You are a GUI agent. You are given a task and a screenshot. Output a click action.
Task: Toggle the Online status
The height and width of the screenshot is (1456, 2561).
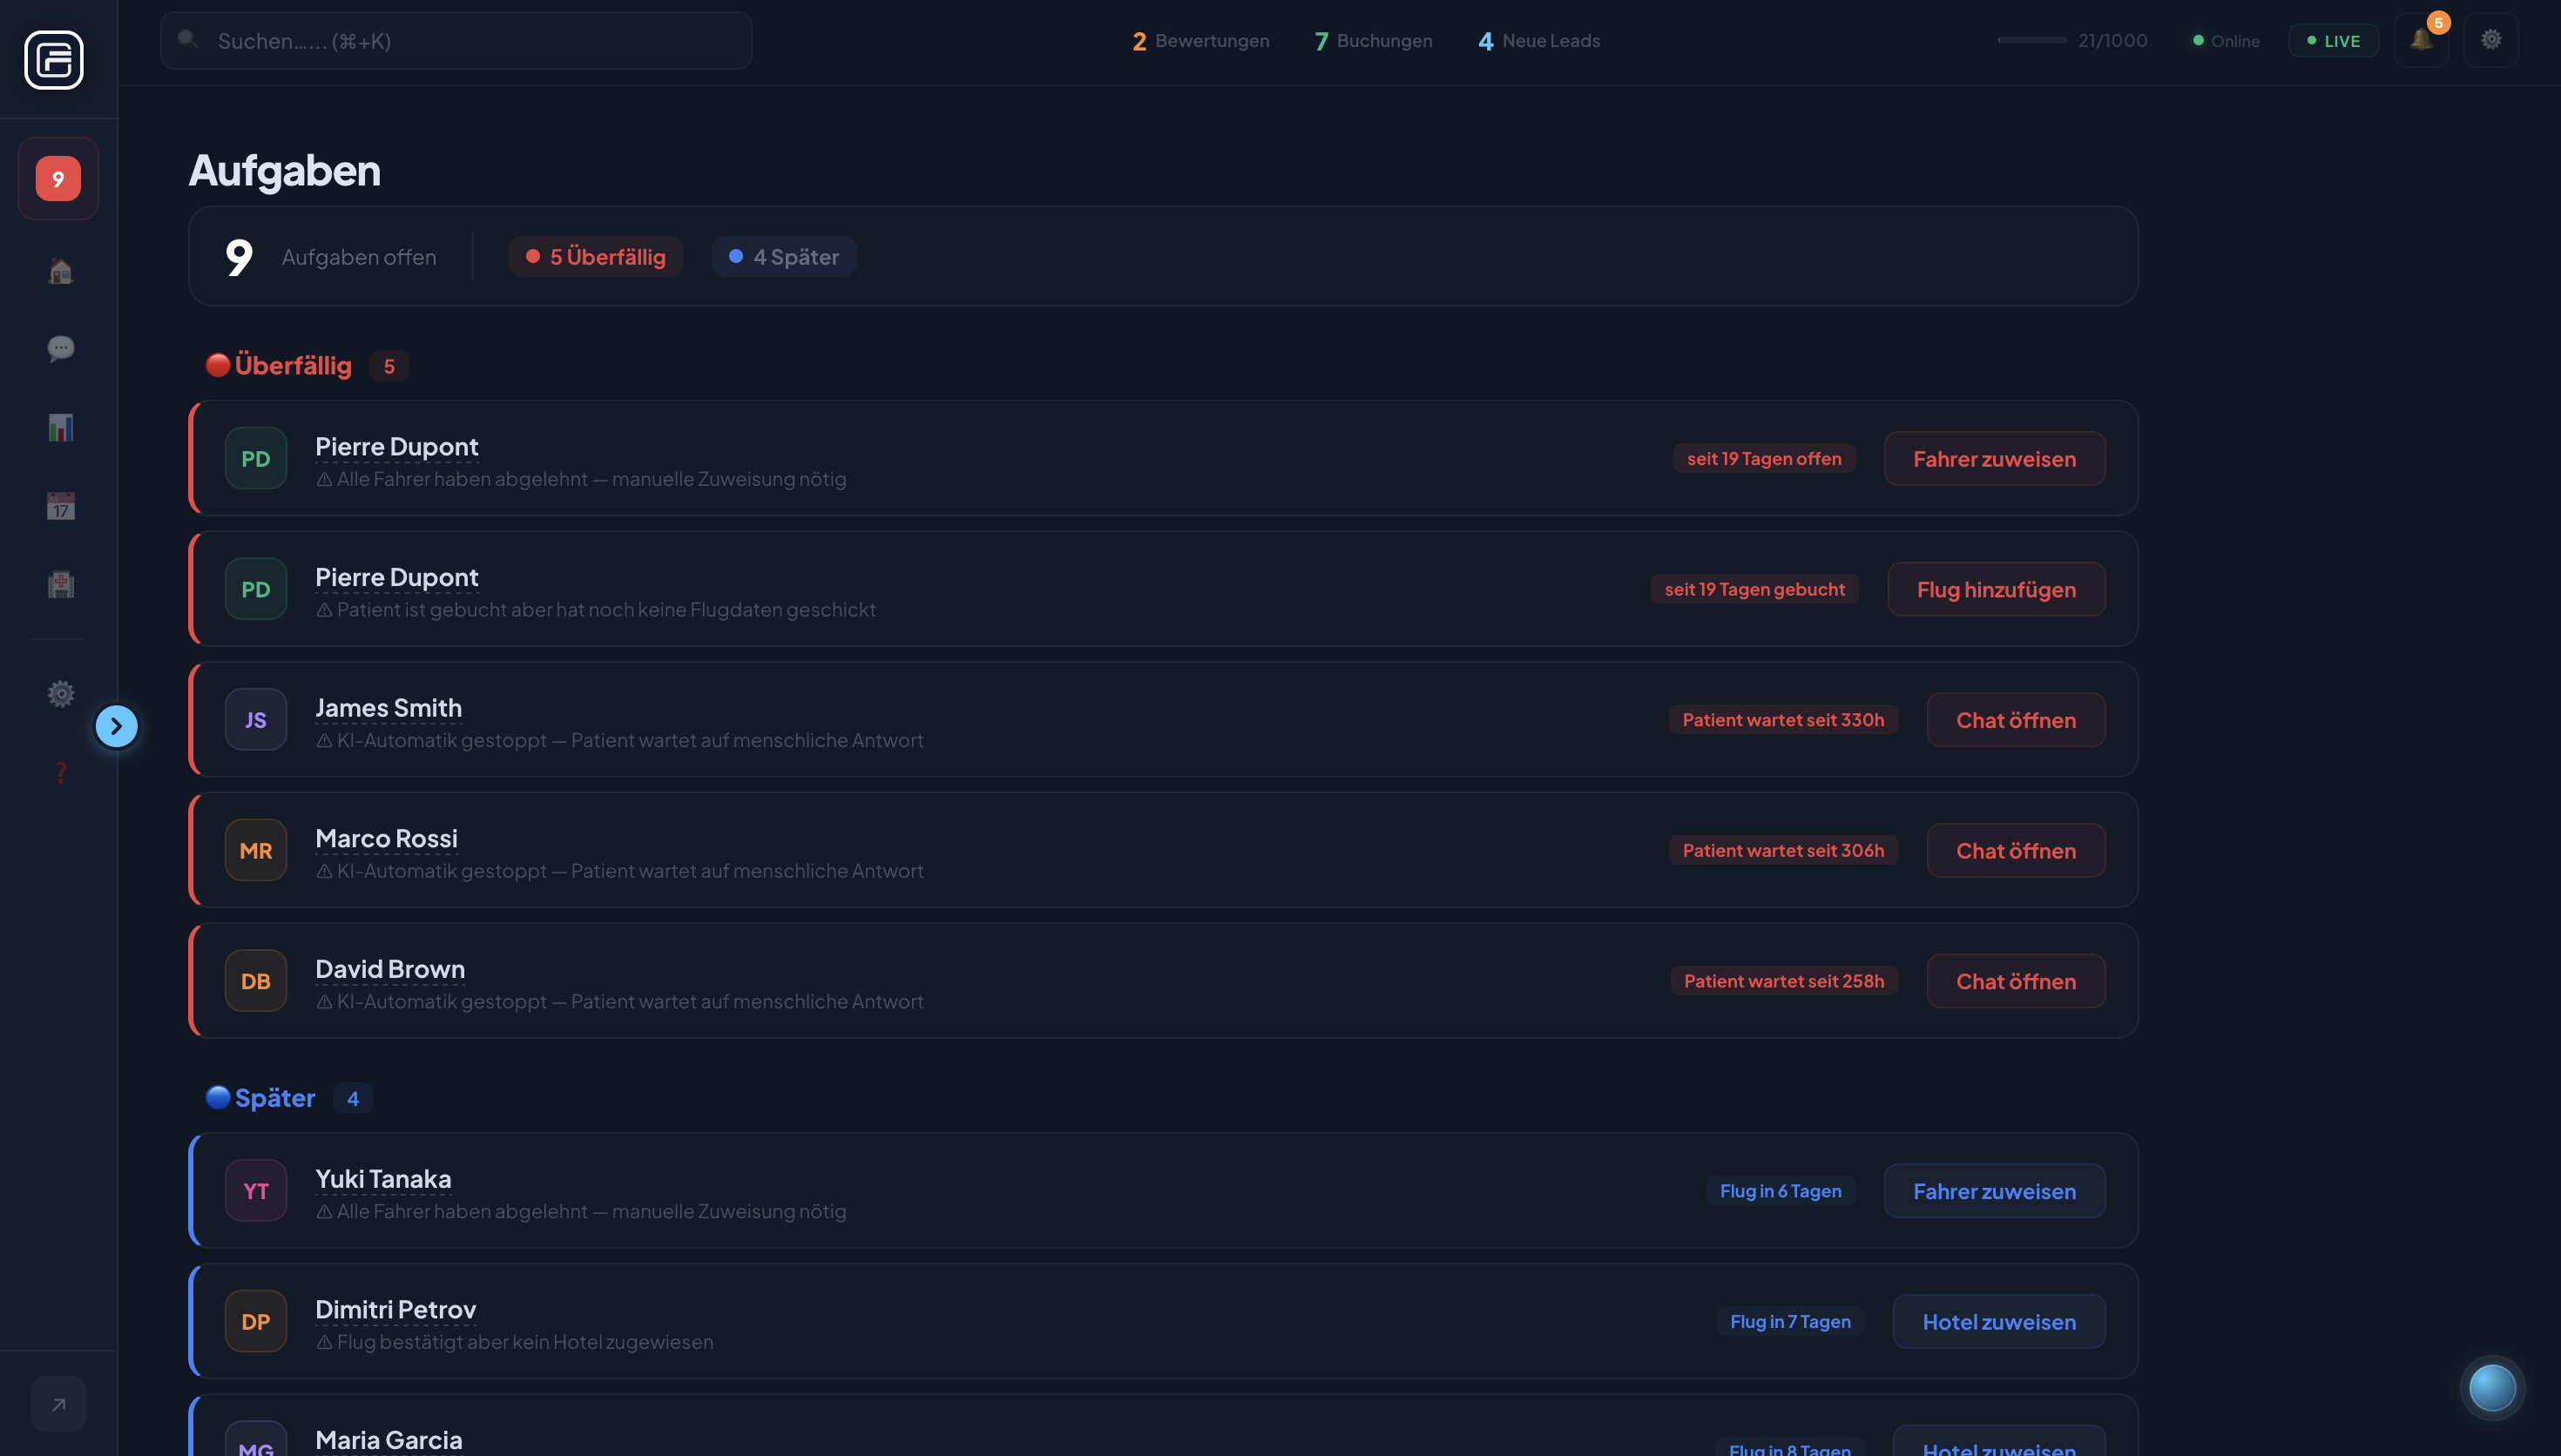[2226, 41]
